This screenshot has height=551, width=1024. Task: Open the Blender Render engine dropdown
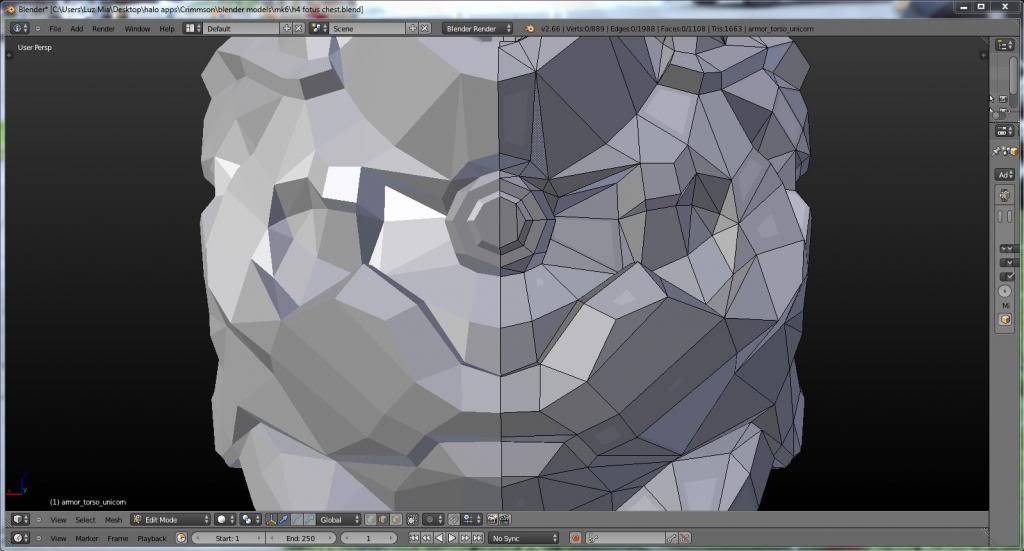(x=477, y=28)
